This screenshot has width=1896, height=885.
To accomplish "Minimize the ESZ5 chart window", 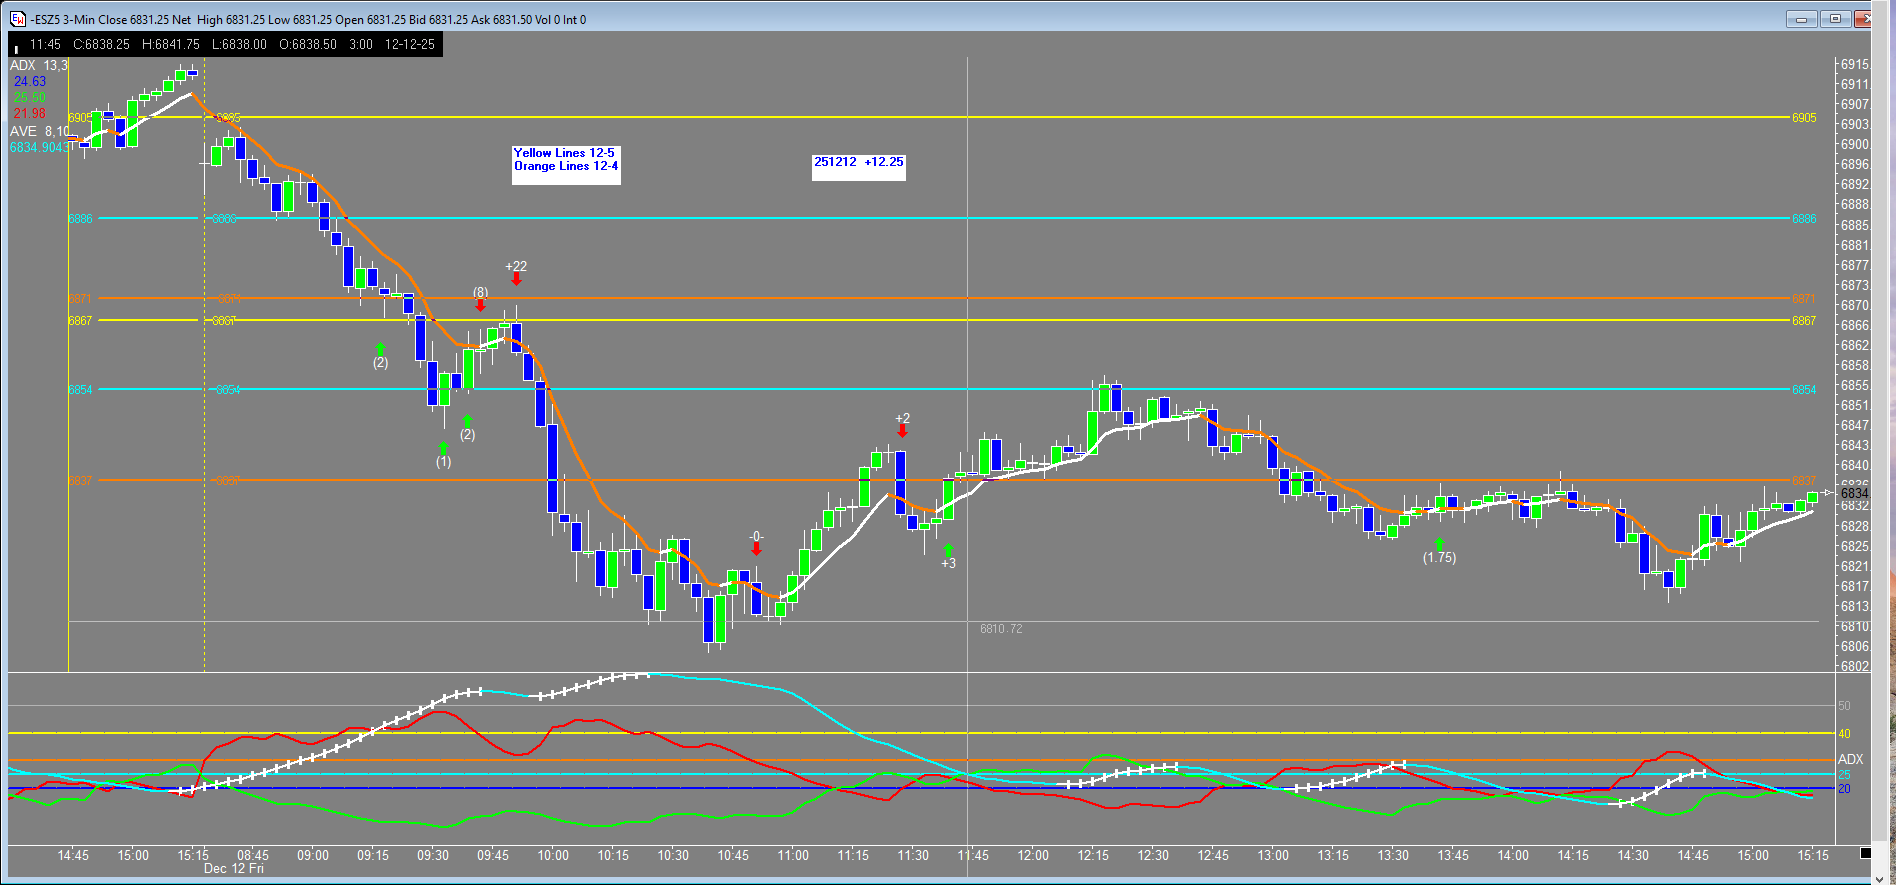I will (1801, 19).
